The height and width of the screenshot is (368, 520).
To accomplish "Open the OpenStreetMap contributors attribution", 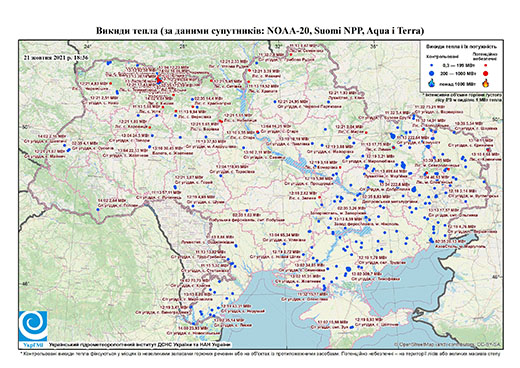I will 447,344.
